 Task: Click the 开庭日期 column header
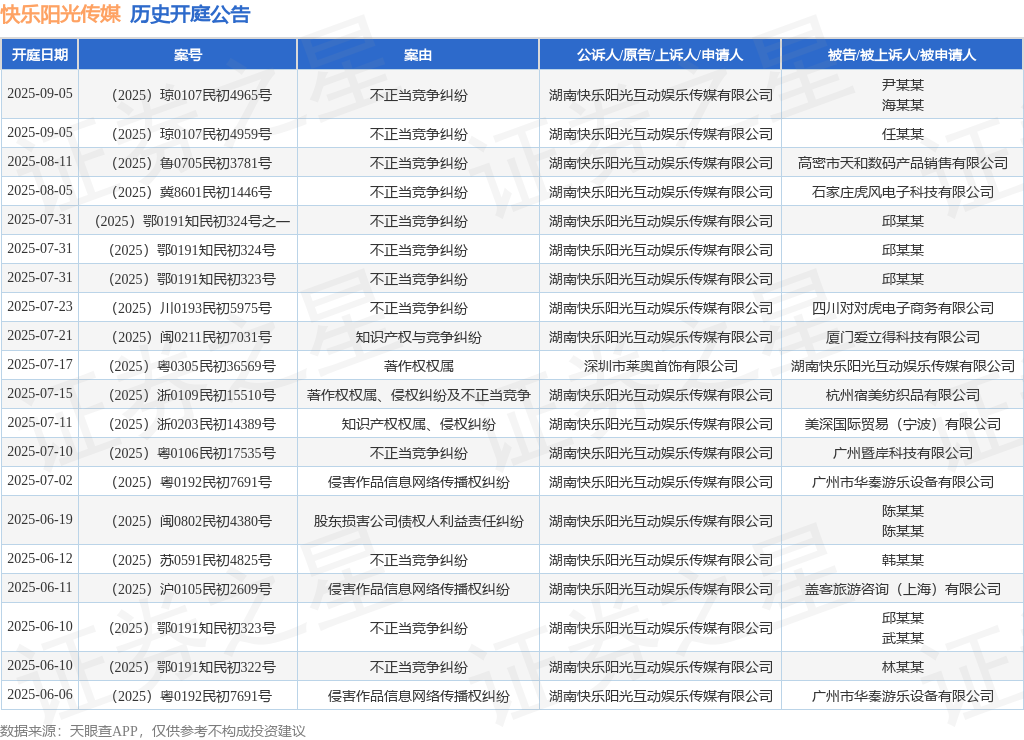[x=40, y=55]
